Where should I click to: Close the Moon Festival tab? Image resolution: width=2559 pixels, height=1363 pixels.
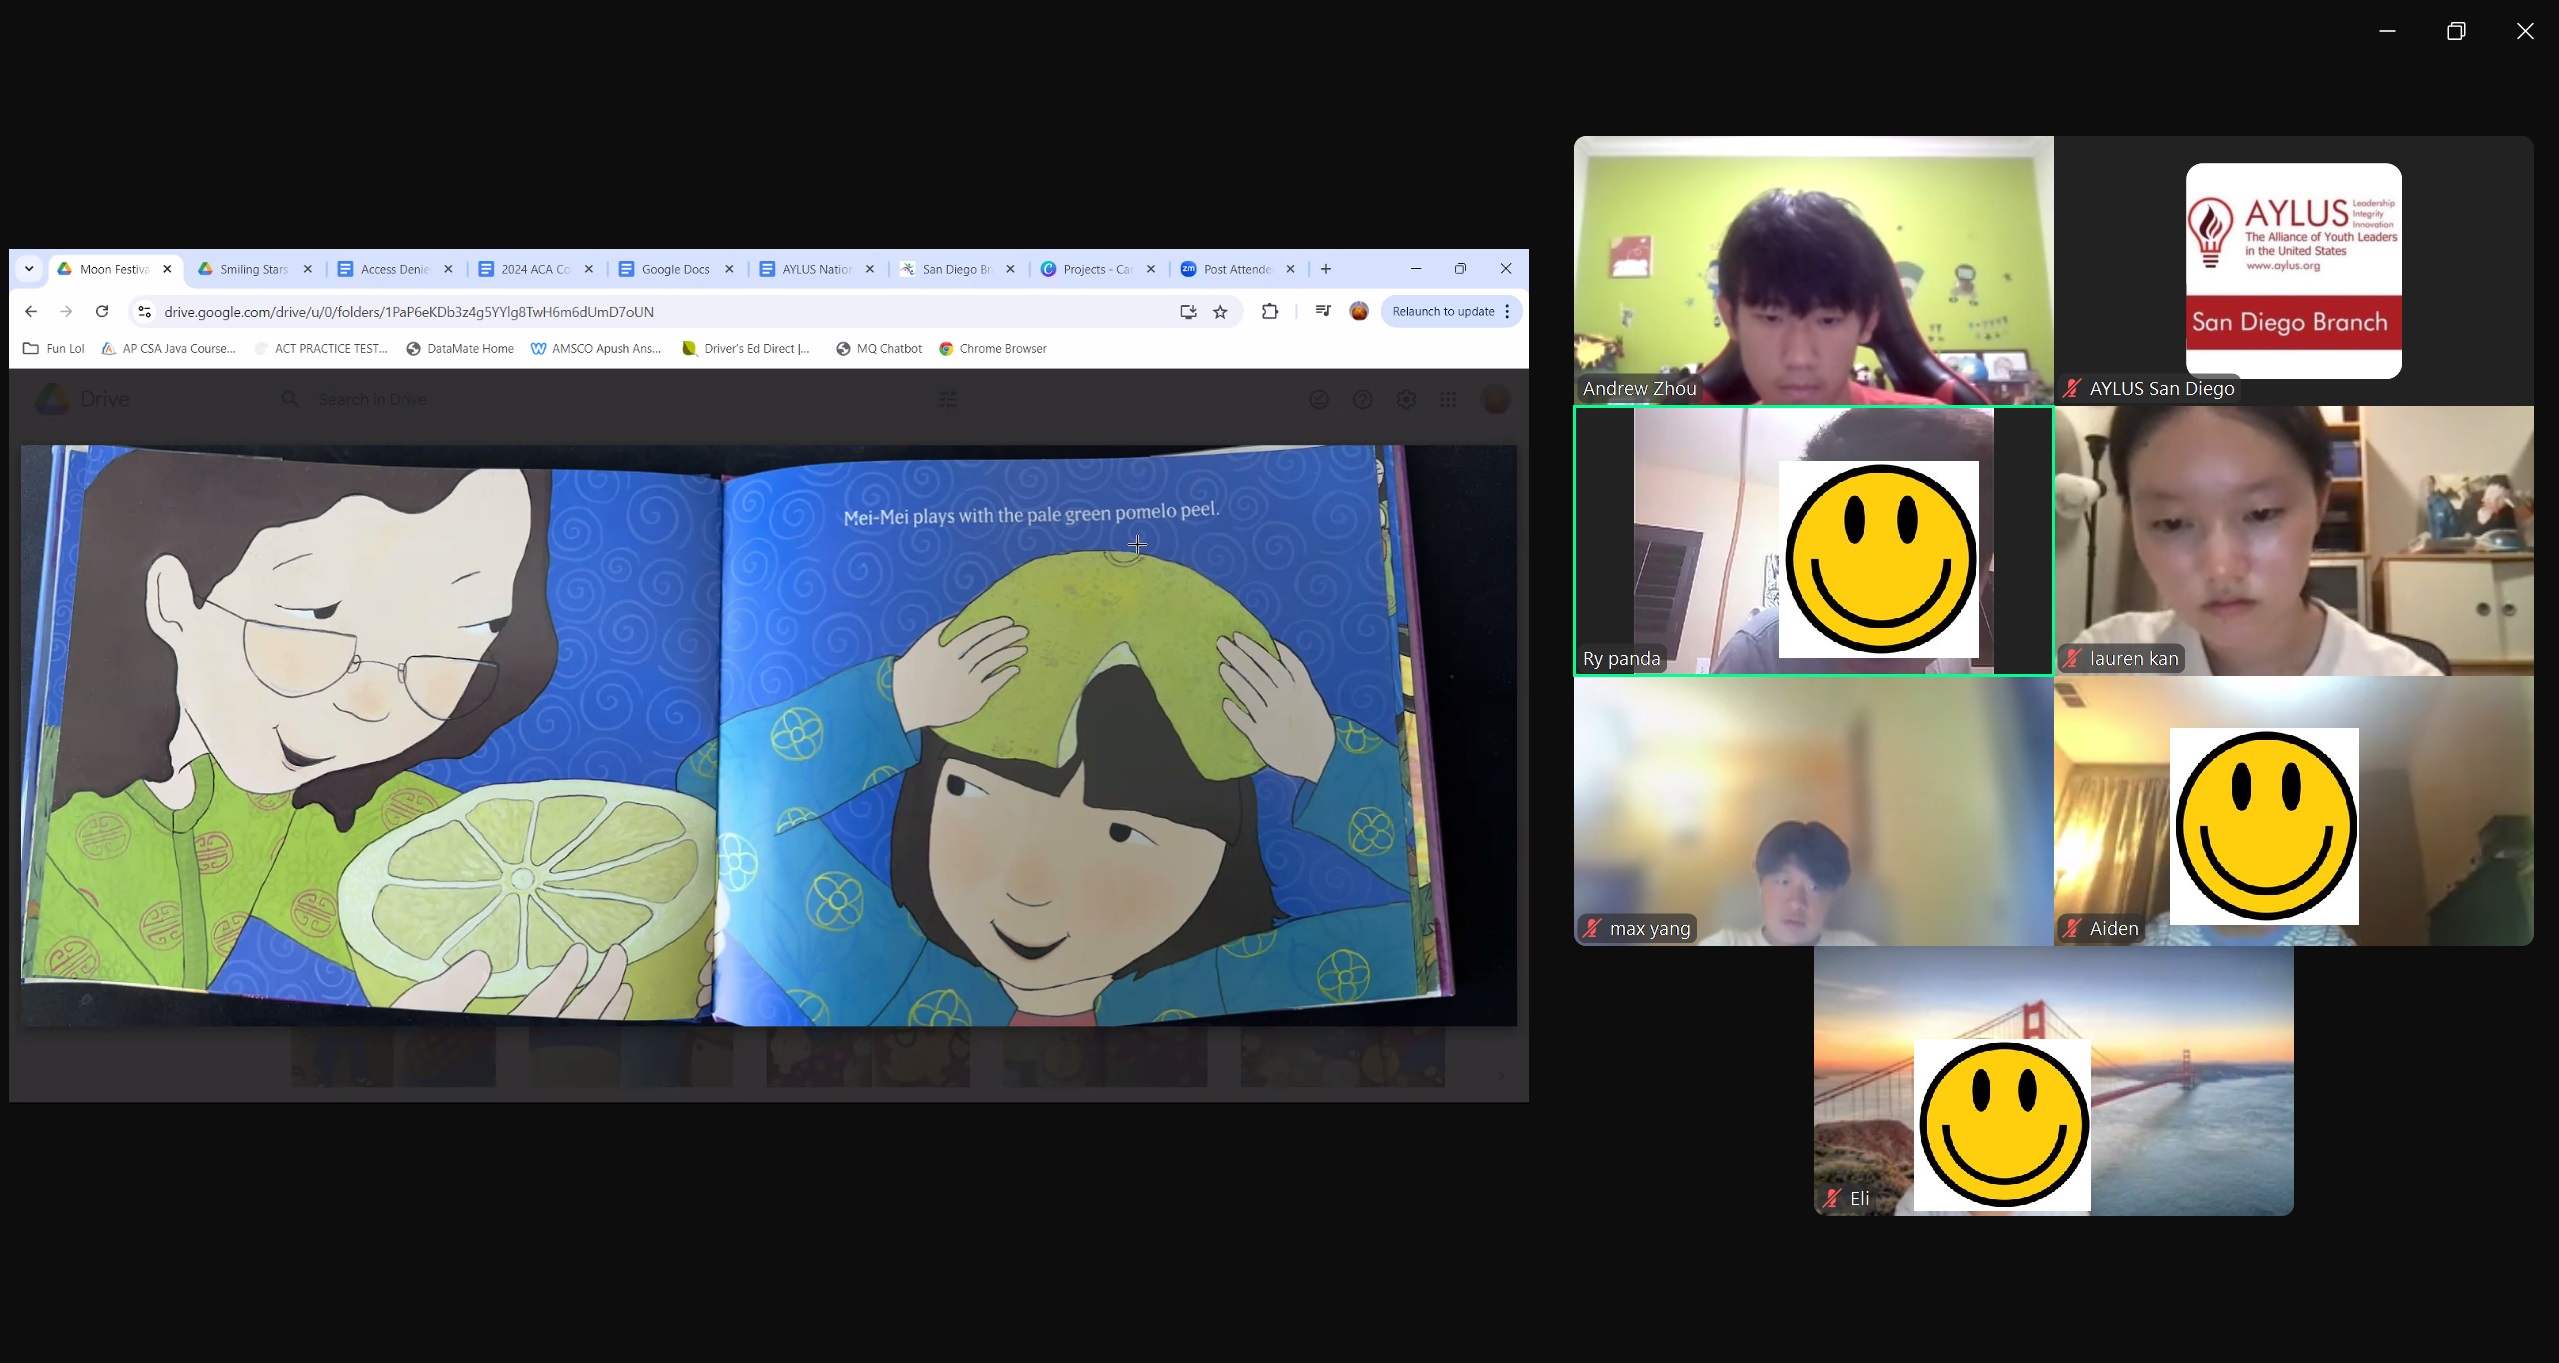coord(167,269)
